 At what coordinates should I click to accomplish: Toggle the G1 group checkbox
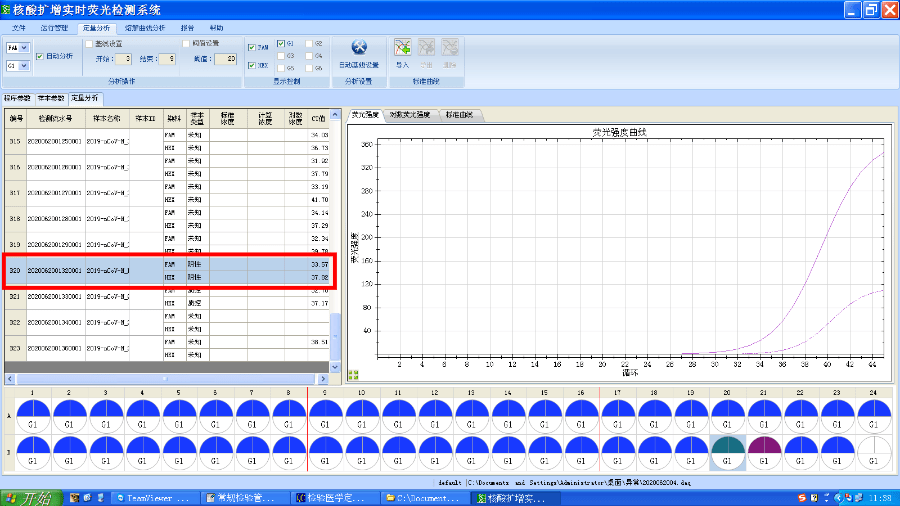[281, 44]
